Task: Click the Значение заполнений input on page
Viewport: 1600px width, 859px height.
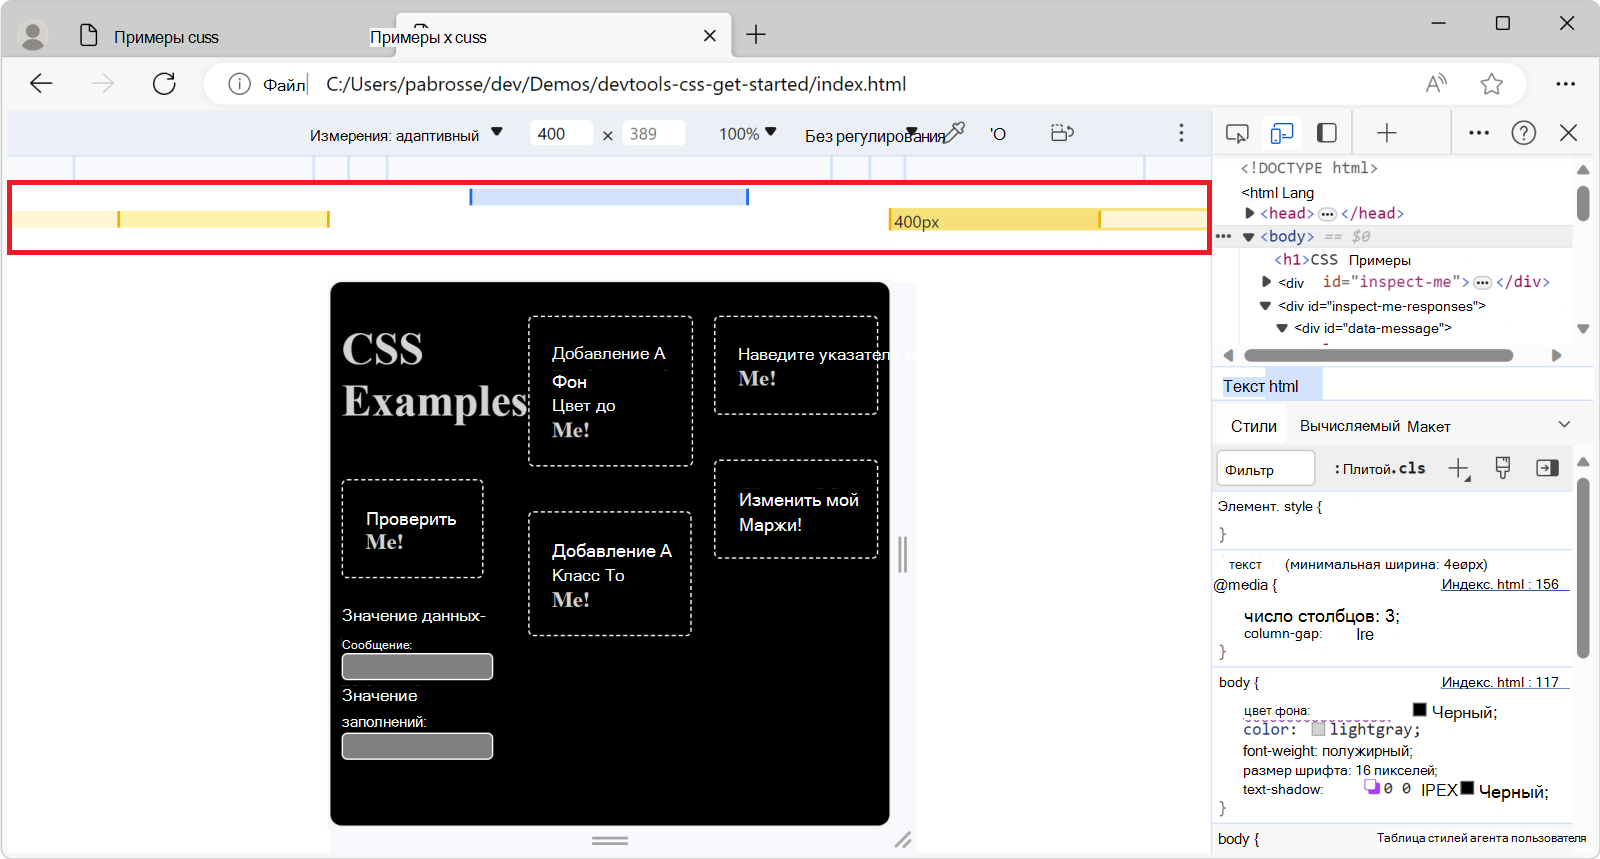Action: [417, 746]
